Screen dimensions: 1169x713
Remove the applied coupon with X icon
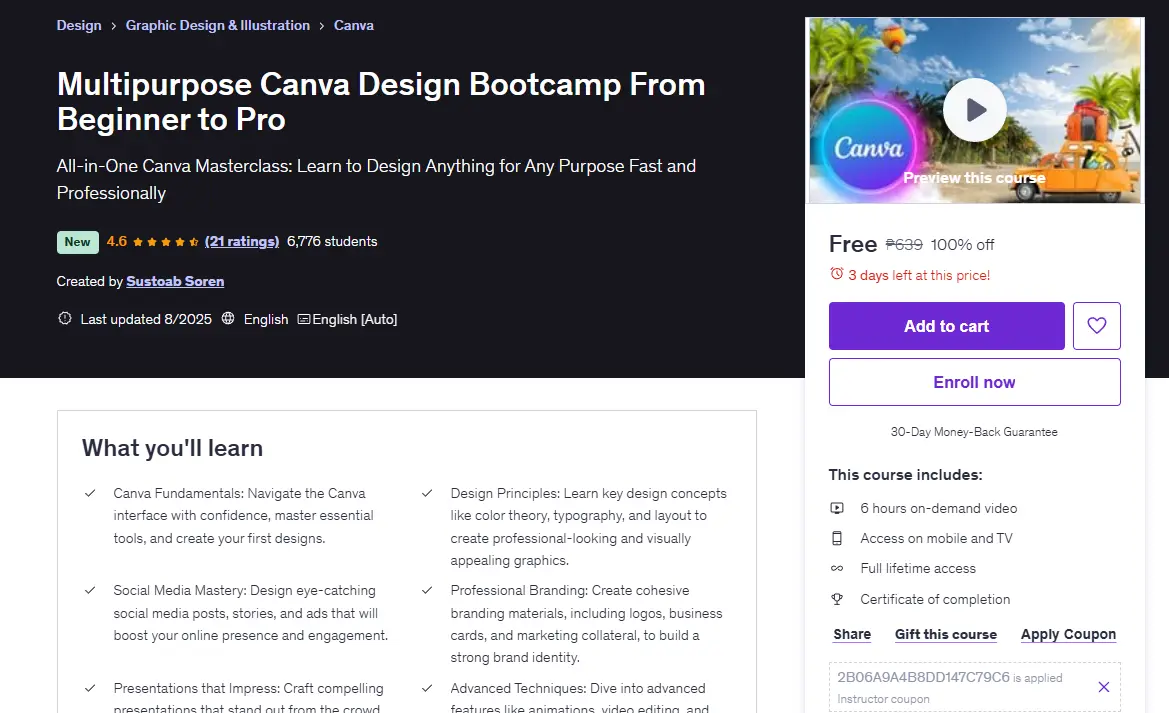(x=1104, y=687)
